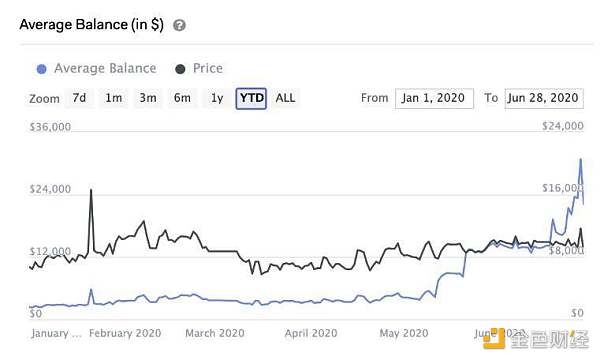Image resolution: width=600 pixels, height=360 pixels.
Task: Click the From date field Jan 1, 2020
Action: pos(434,98)
